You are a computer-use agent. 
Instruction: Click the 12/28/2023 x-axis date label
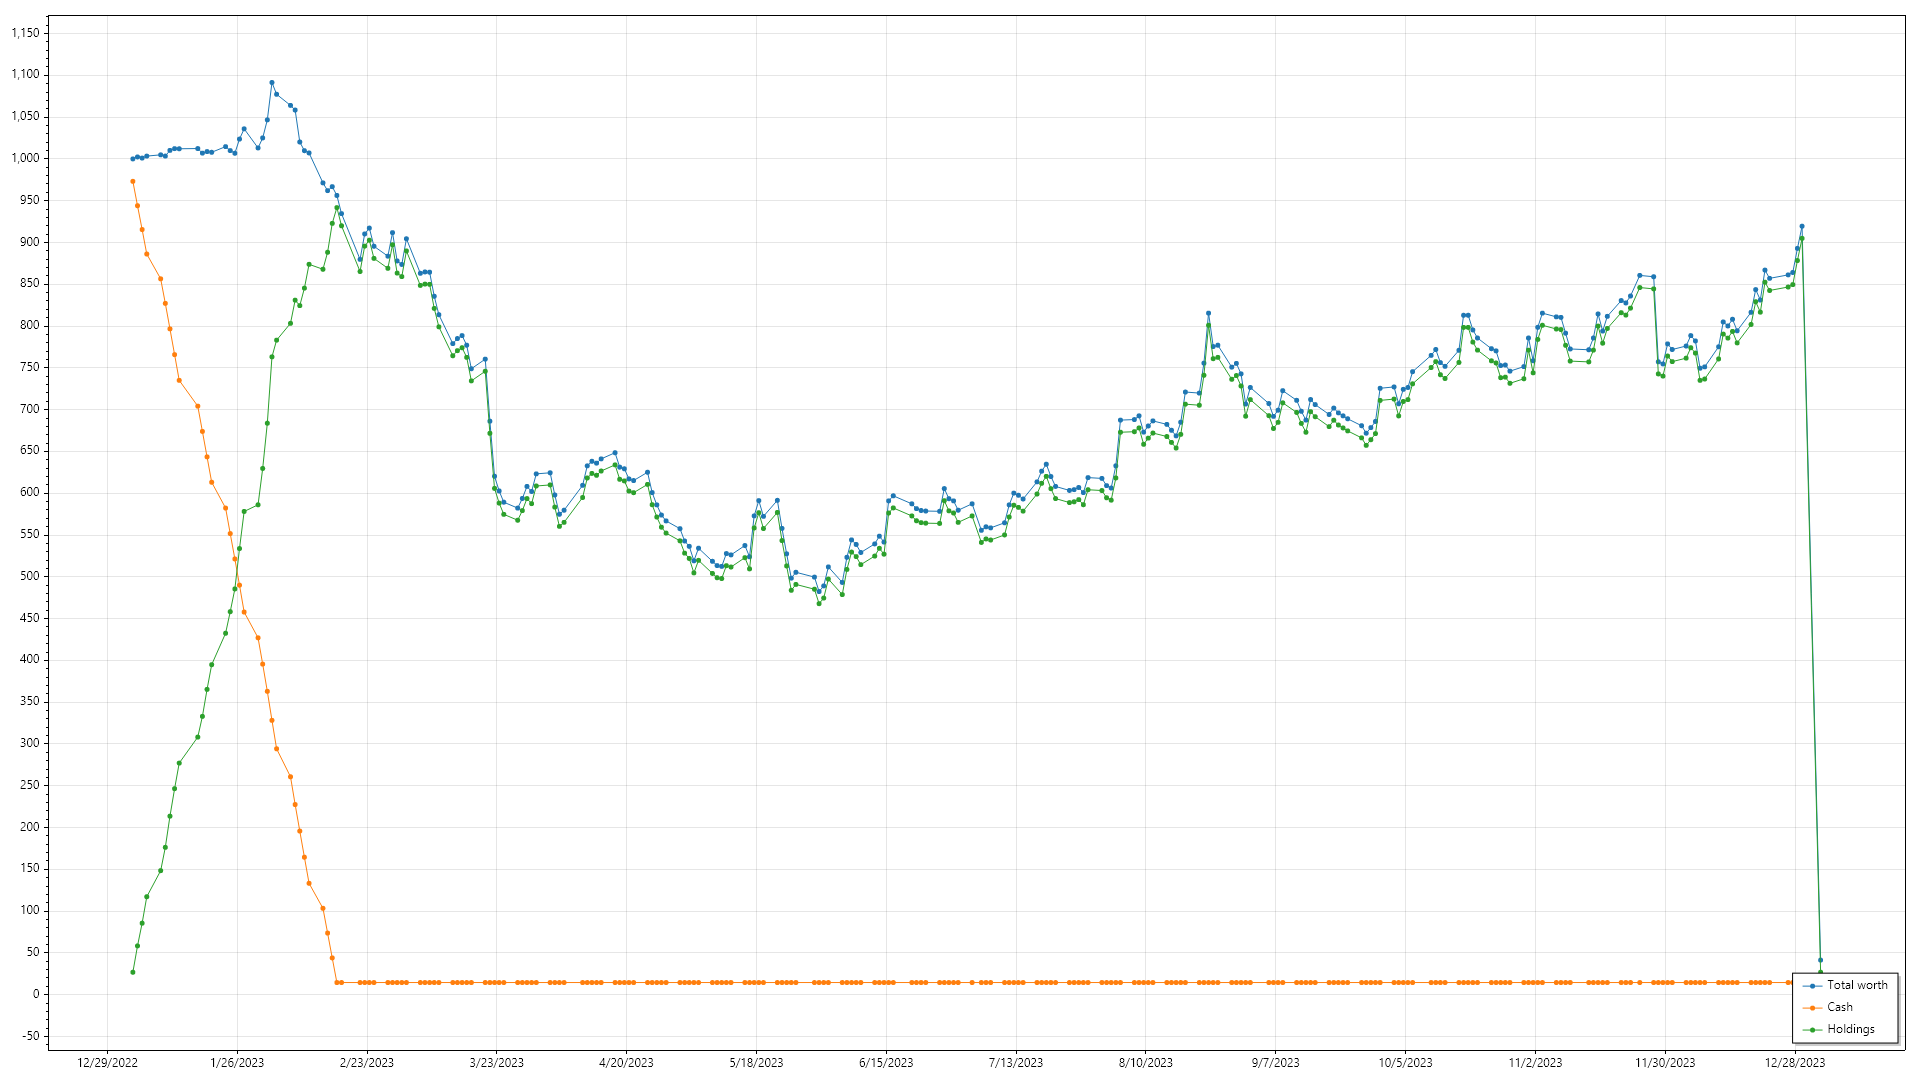tap(1795, 1063)
